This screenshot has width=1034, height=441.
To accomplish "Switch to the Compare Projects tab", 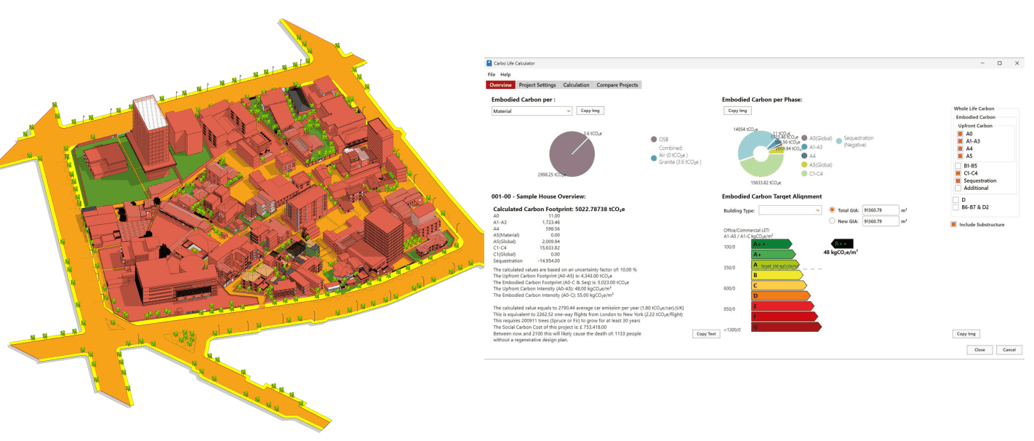I will [617, 85].
